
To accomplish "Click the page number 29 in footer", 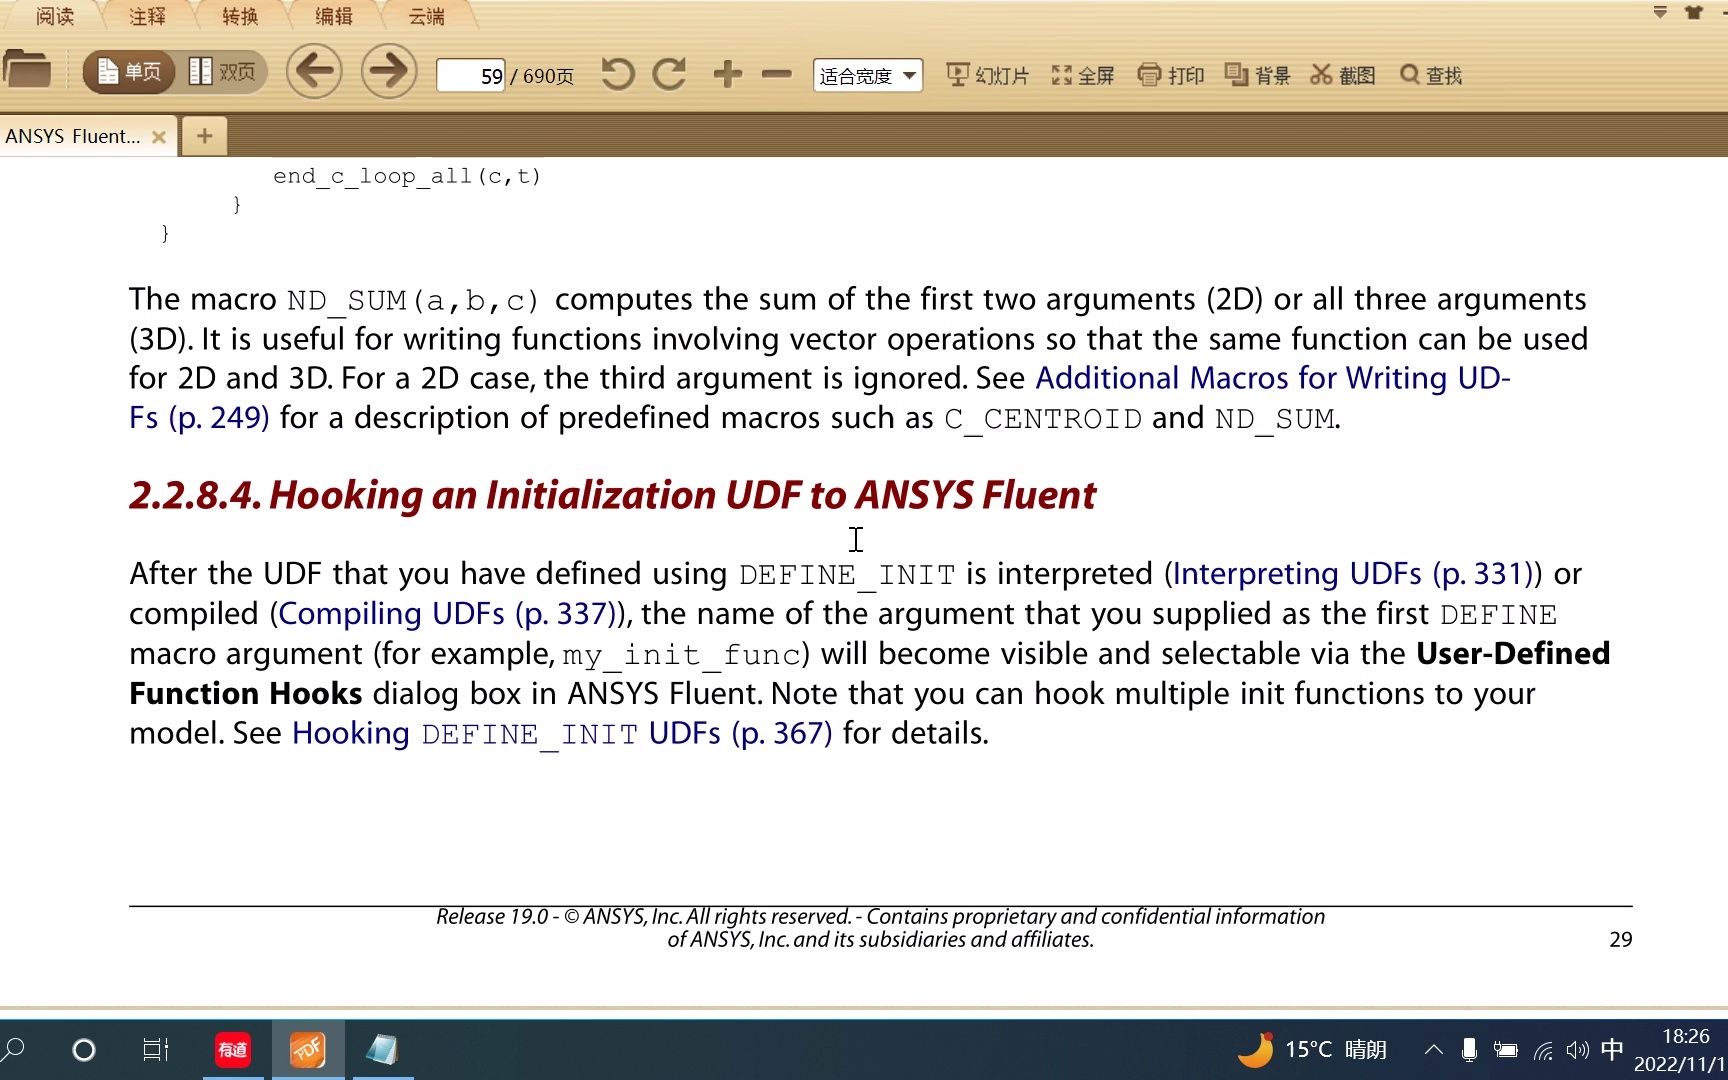I will coord(1620,939).
